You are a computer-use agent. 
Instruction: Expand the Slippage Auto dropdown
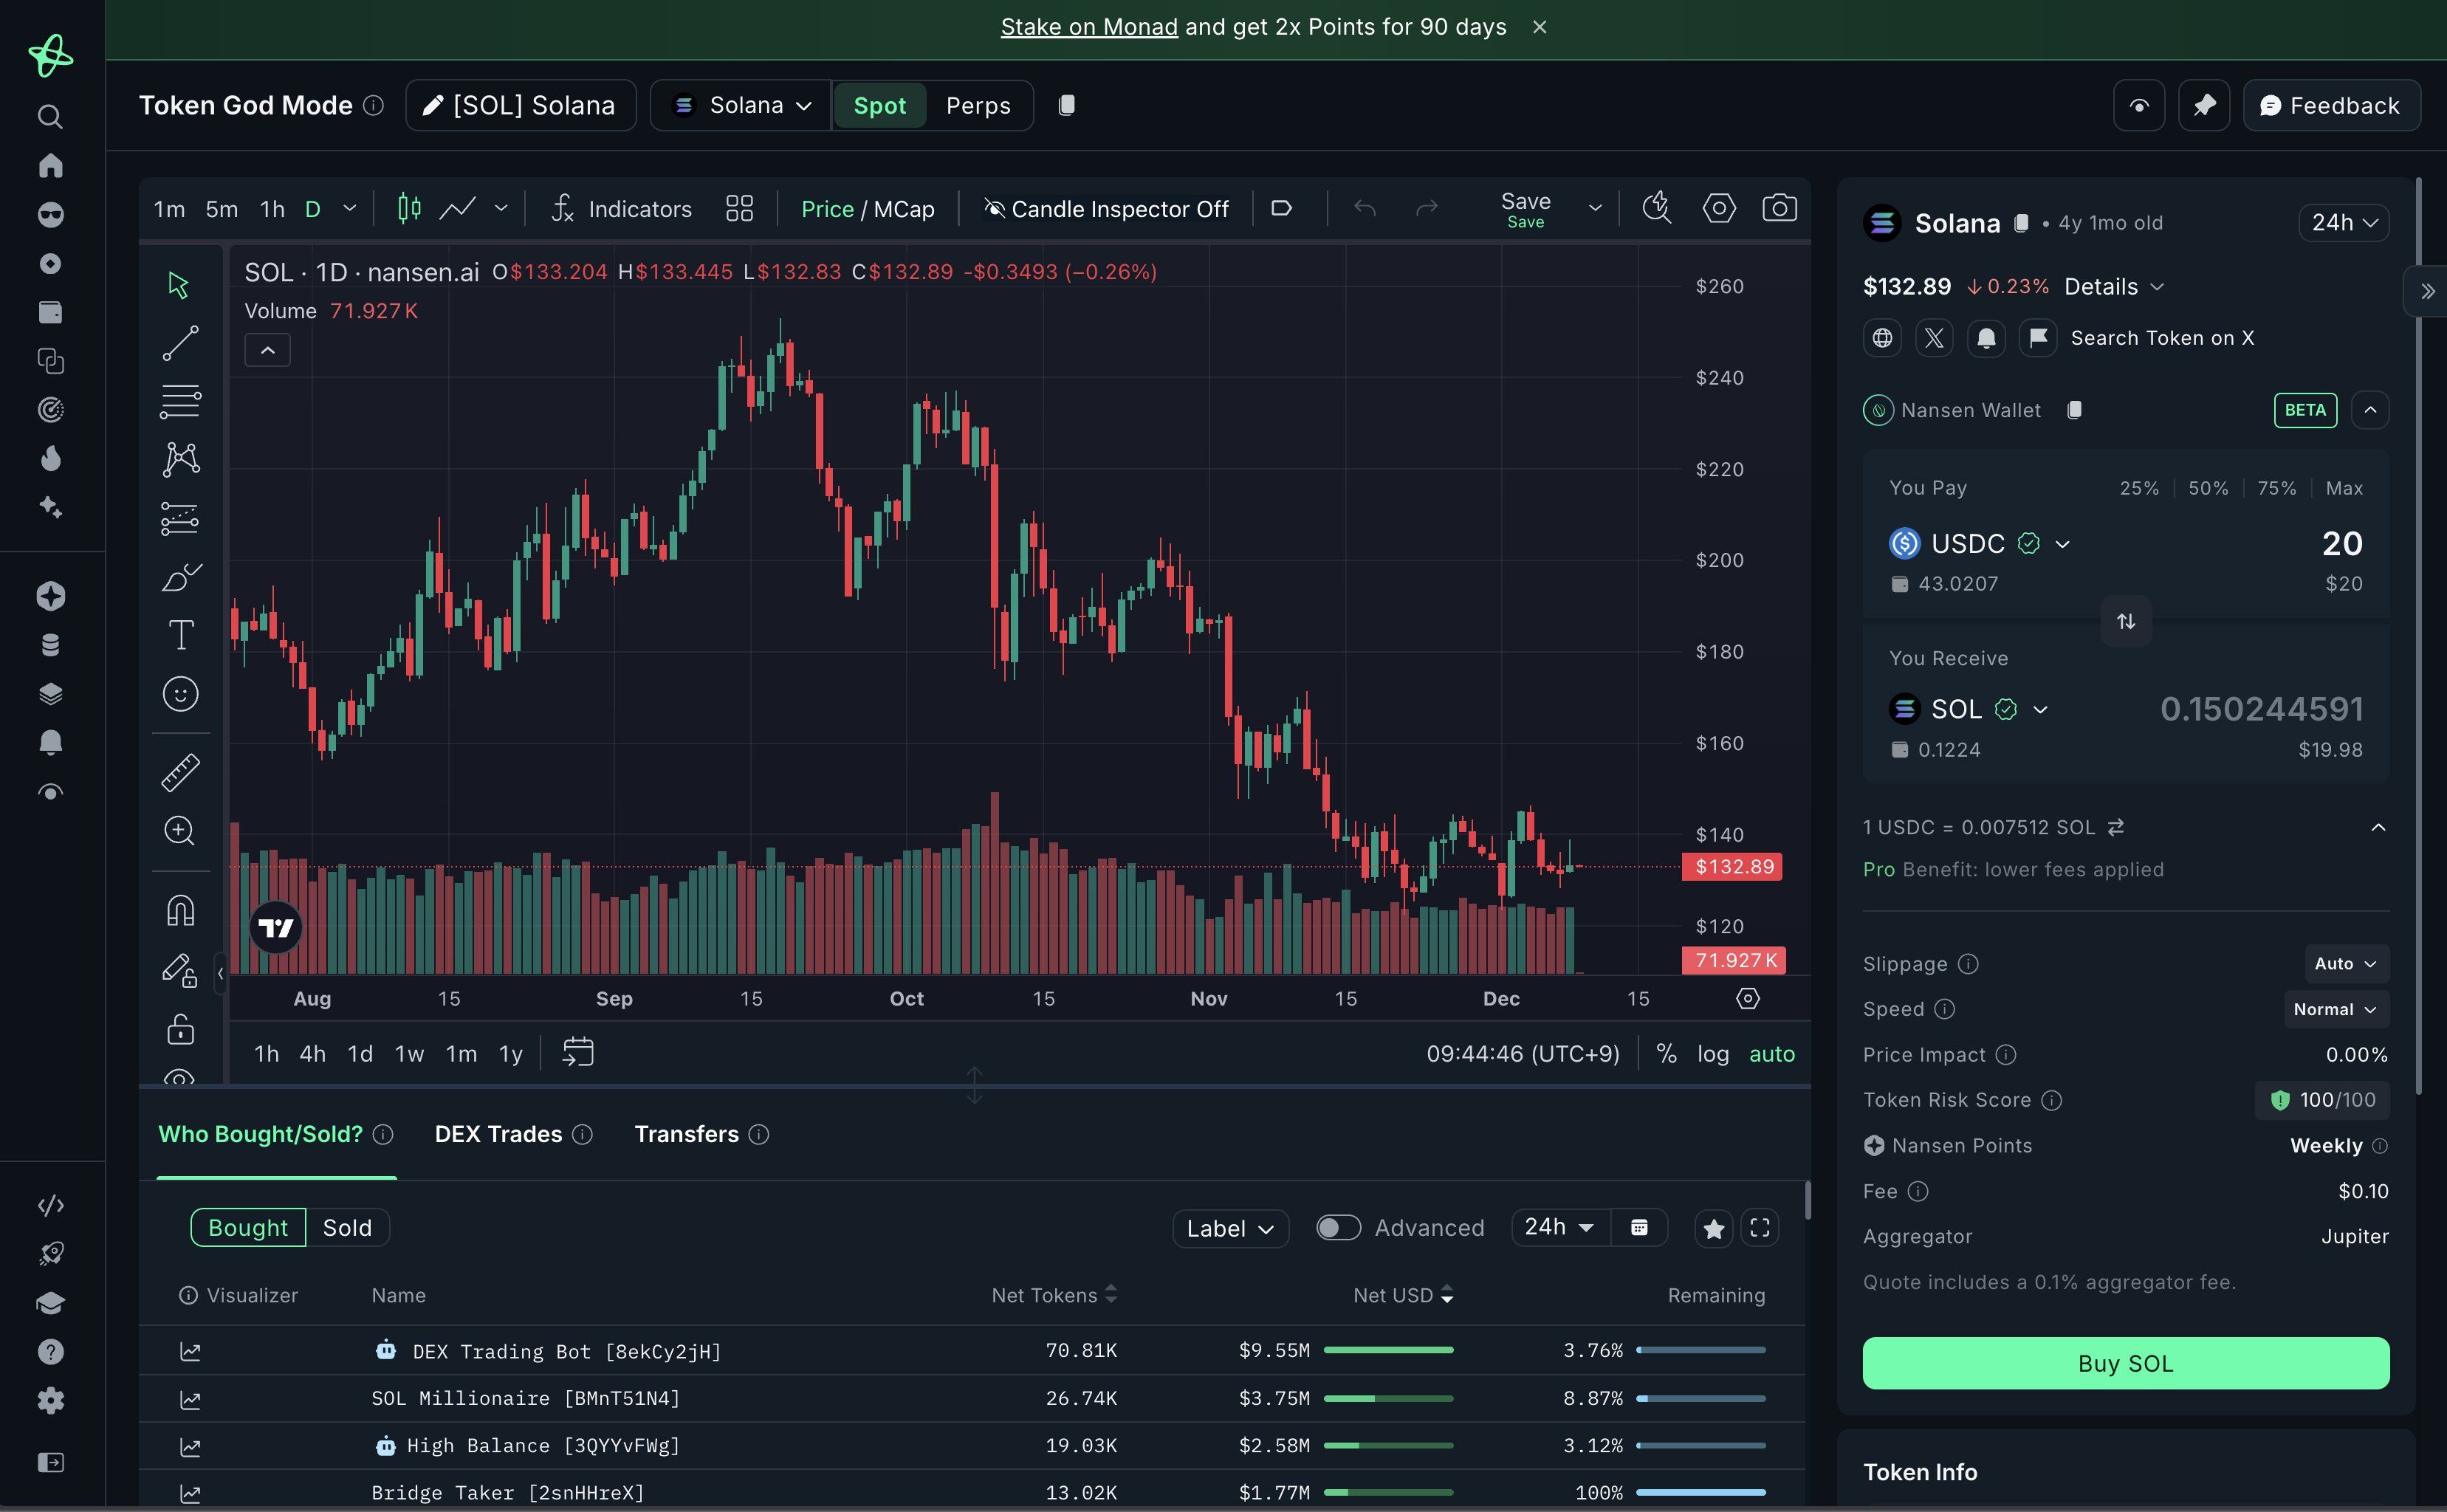(x=2345, y=964)
